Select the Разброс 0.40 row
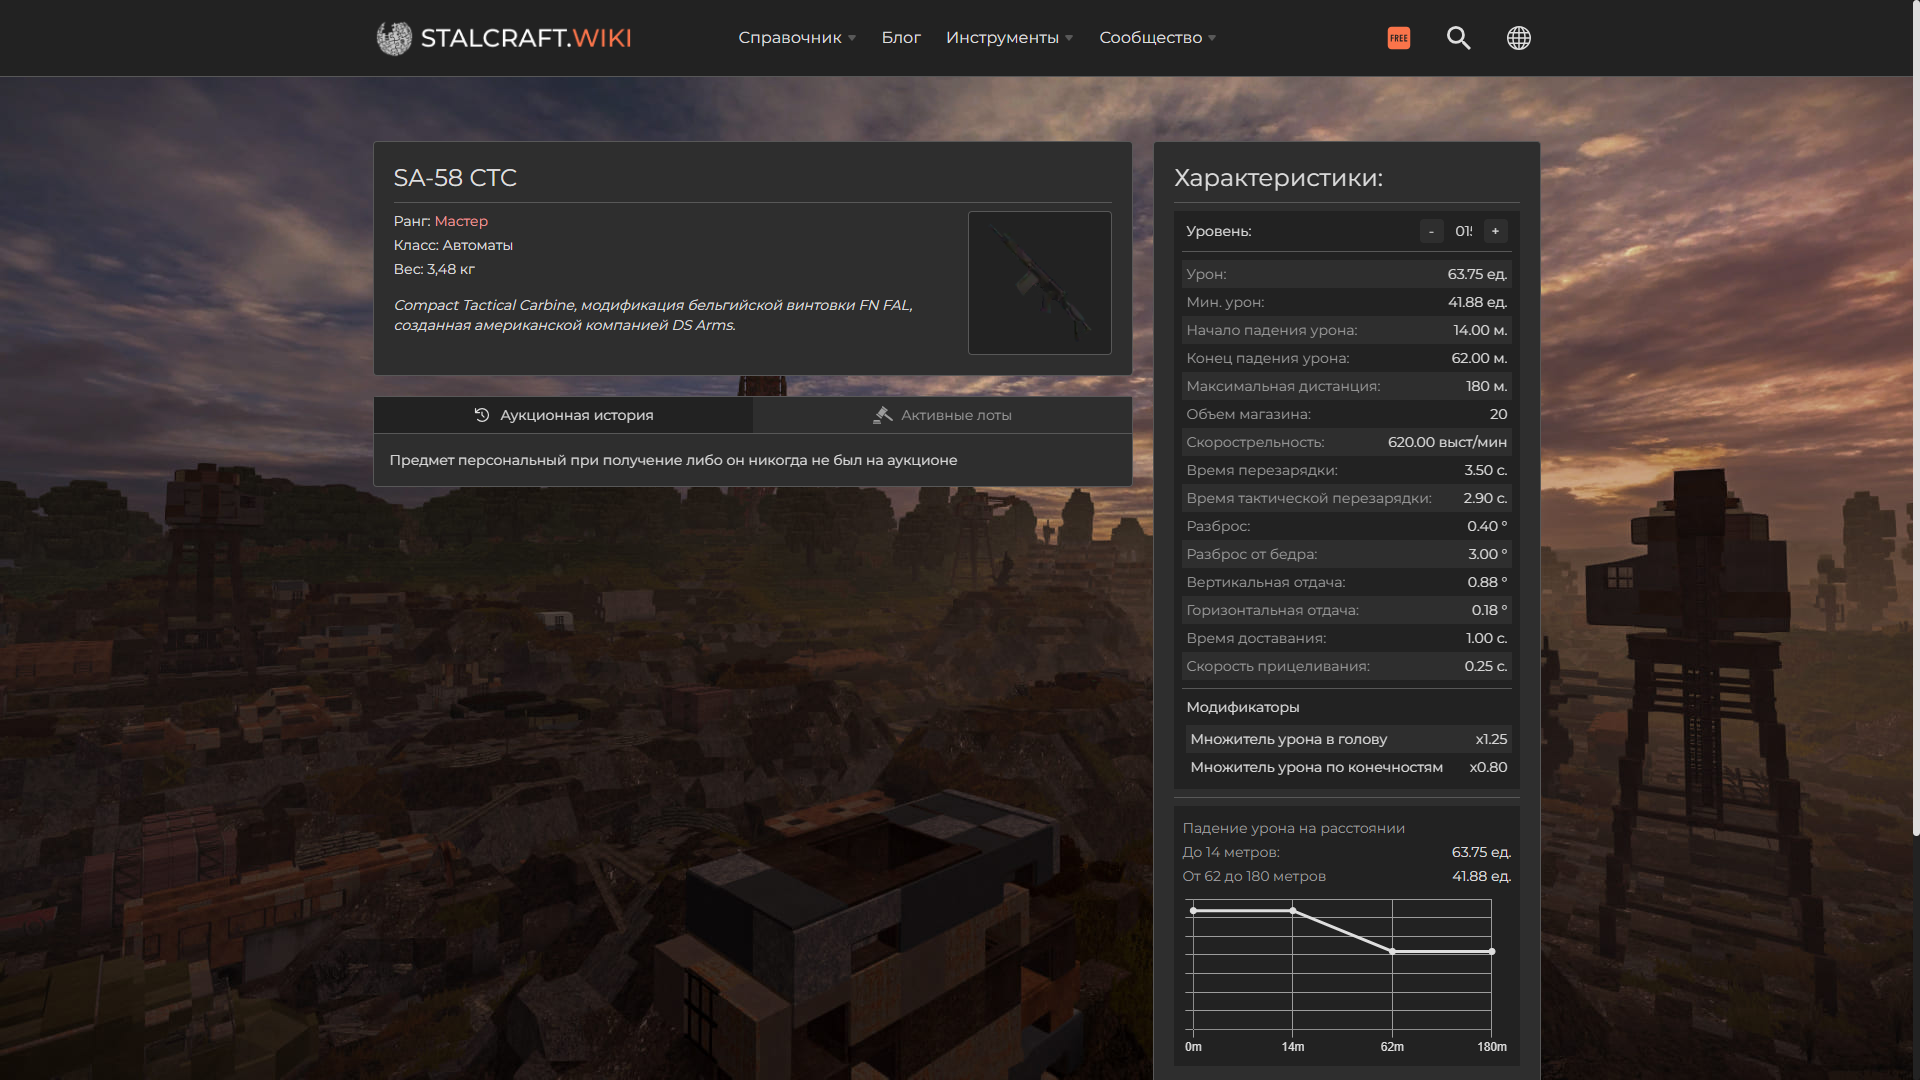1920x1080 pixels. click(1347, 526)
